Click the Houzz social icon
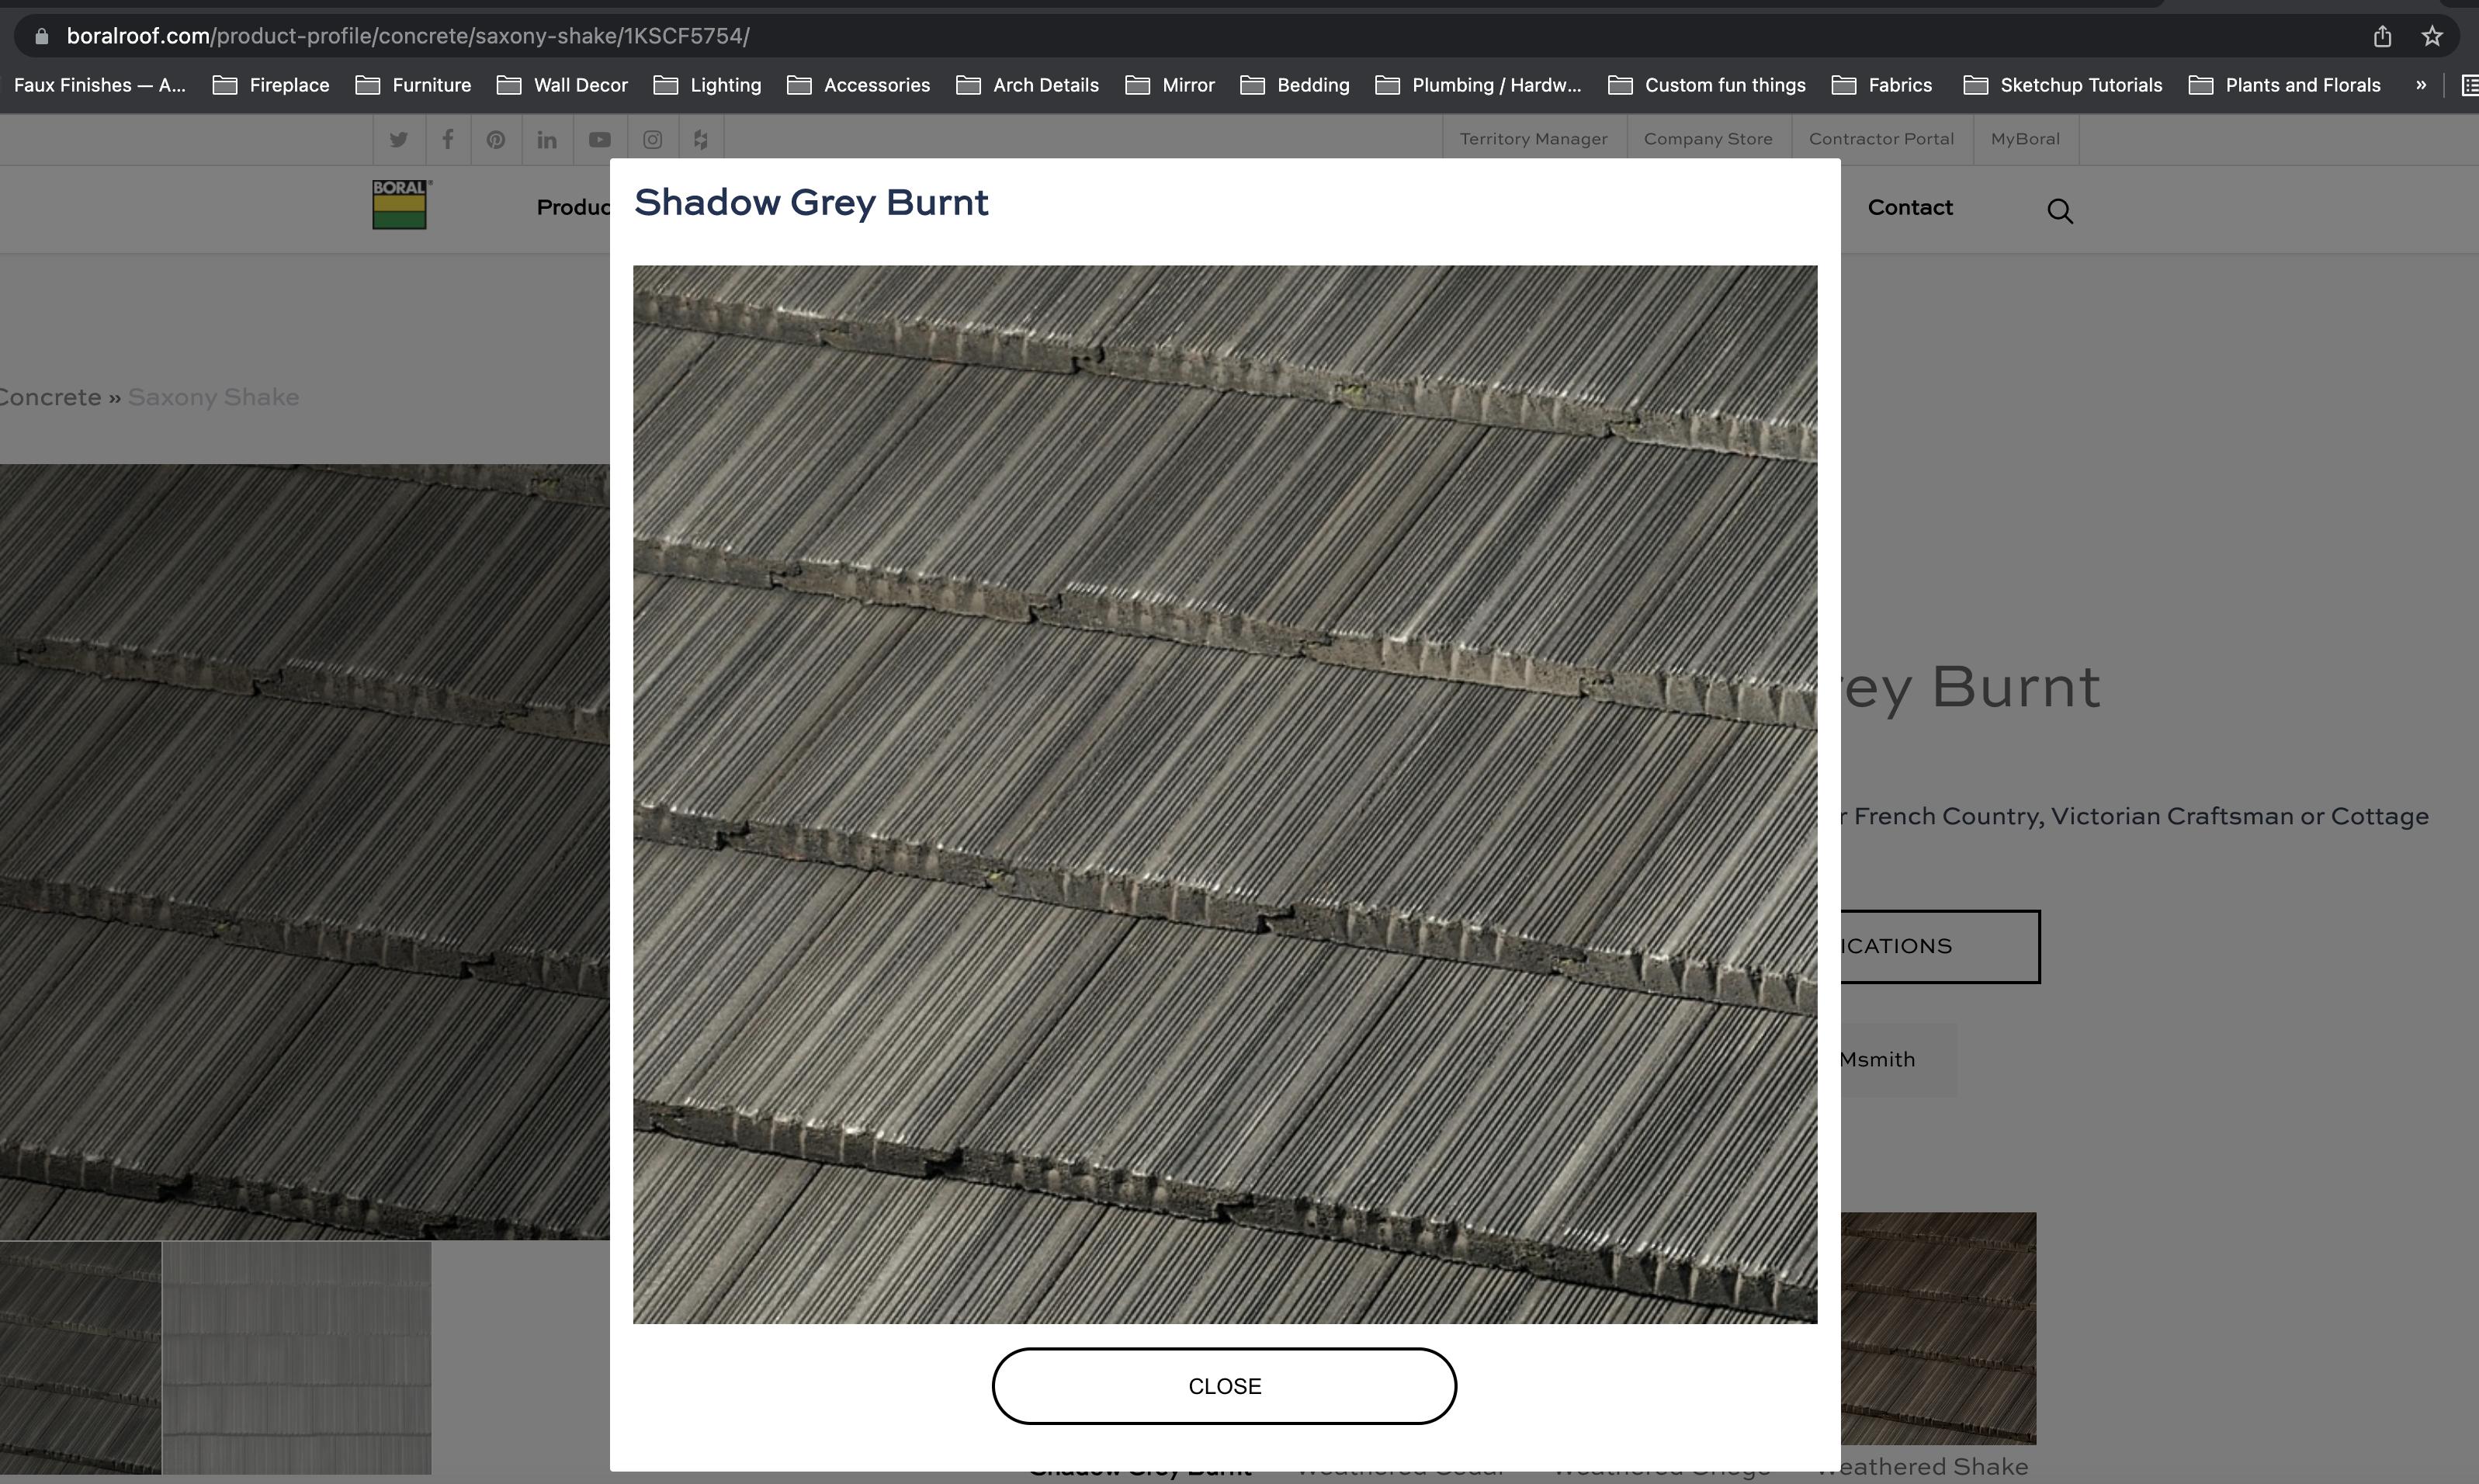 click(701, 140)
